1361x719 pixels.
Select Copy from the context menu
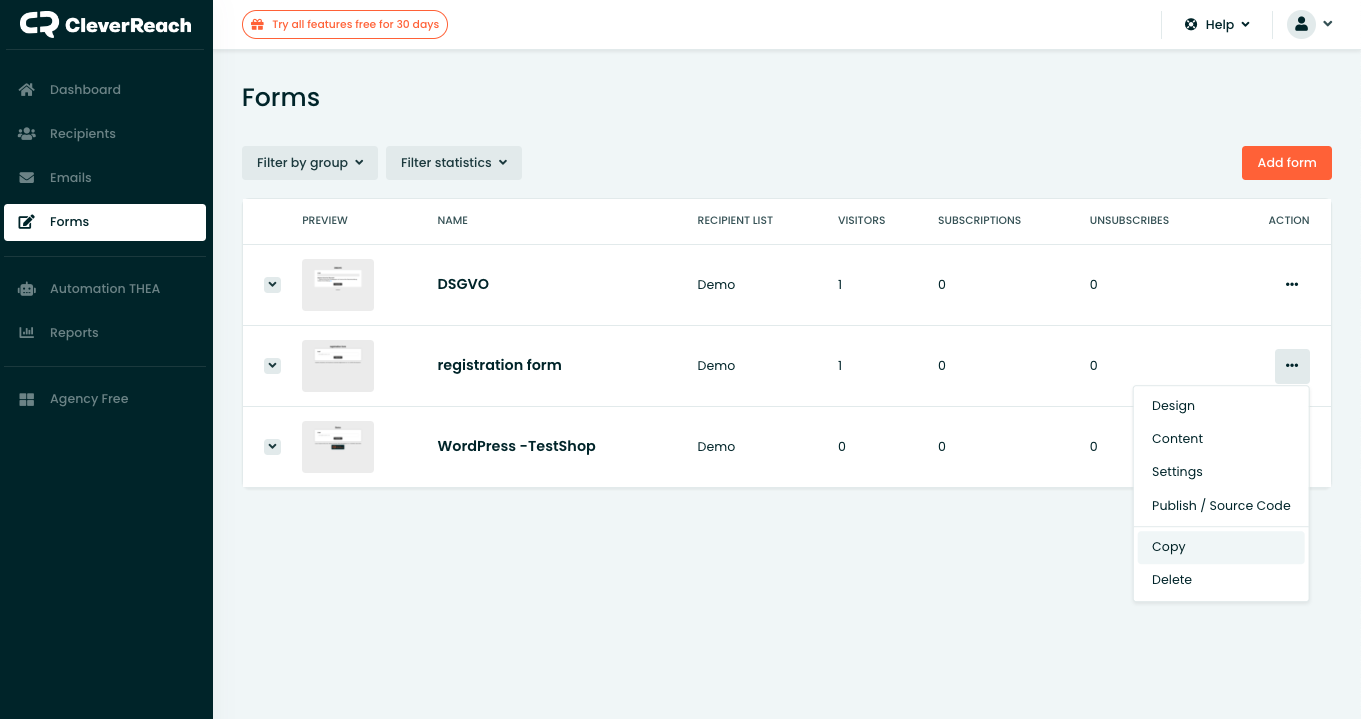coord(1168,547)
